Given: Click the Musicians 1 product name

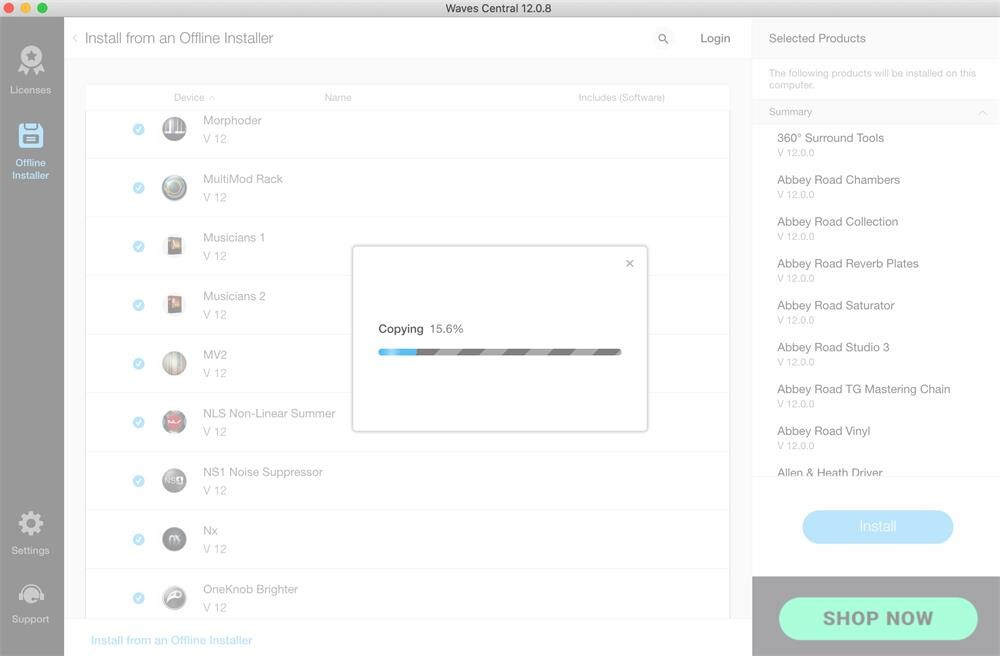Looking at the screenshot, I should click(x=233, y=238).
